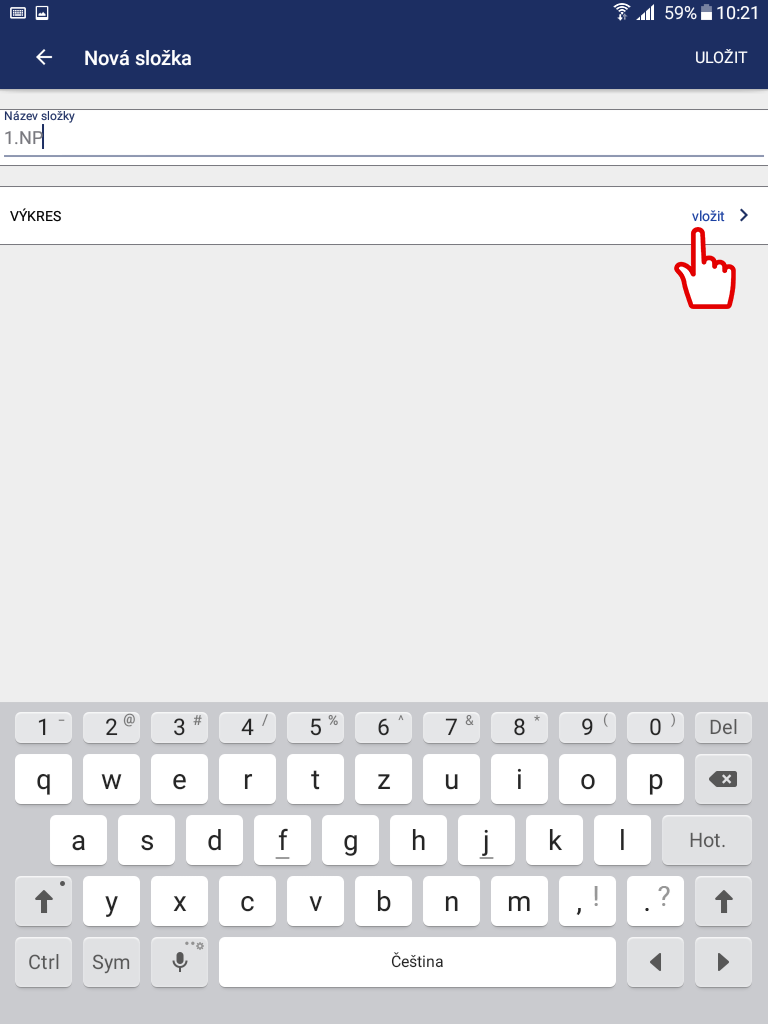Toggle the Ctrl modifier key
This screenshot has height=1024, width=768.
click(43, 961)
